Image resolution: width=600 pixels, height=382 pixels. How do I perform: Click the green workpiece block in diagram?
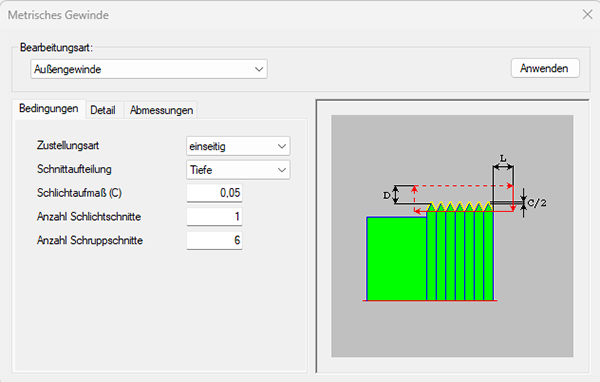(x=396, y=259)
